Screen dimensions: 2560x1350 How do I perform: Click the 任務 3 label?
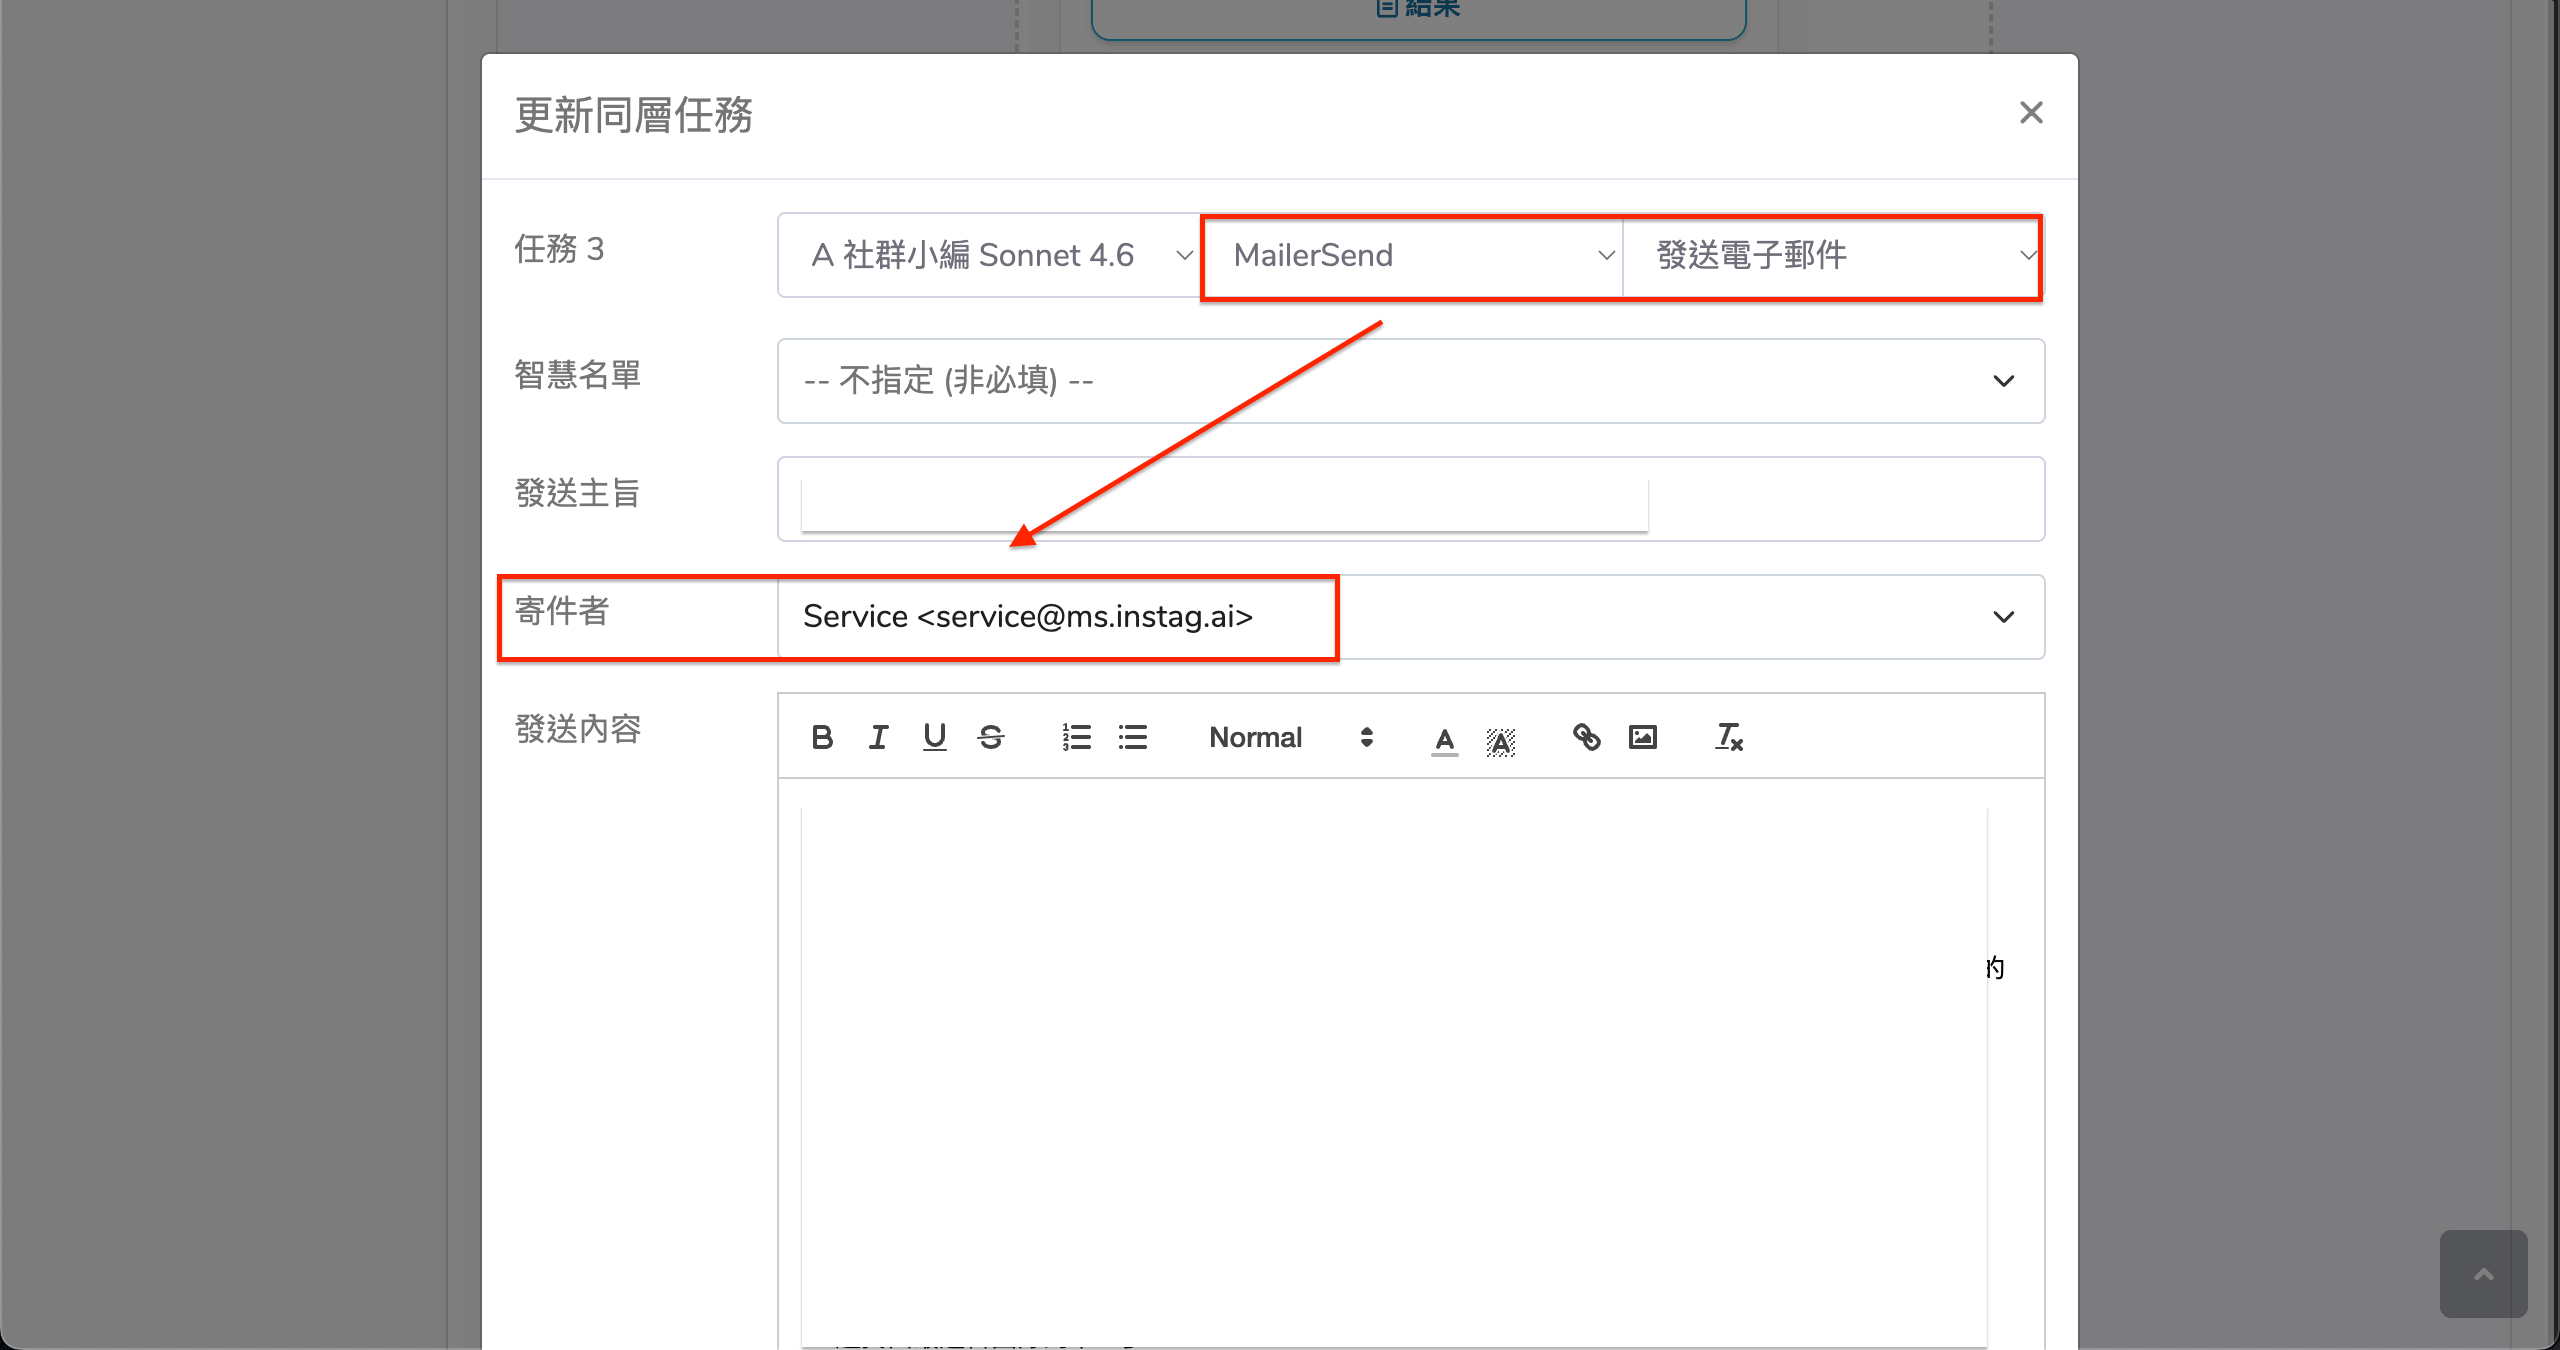pos(560,249)
